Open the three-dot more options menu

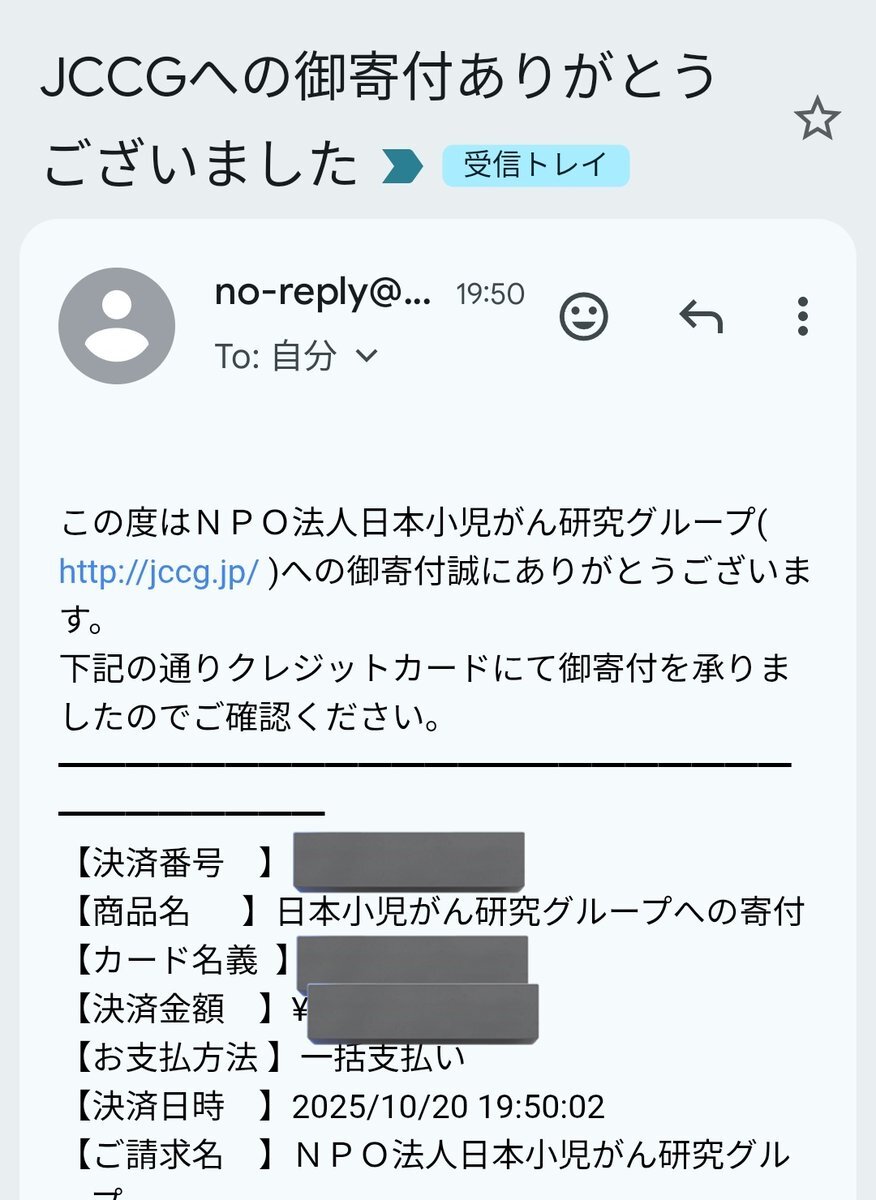point(802,318)
